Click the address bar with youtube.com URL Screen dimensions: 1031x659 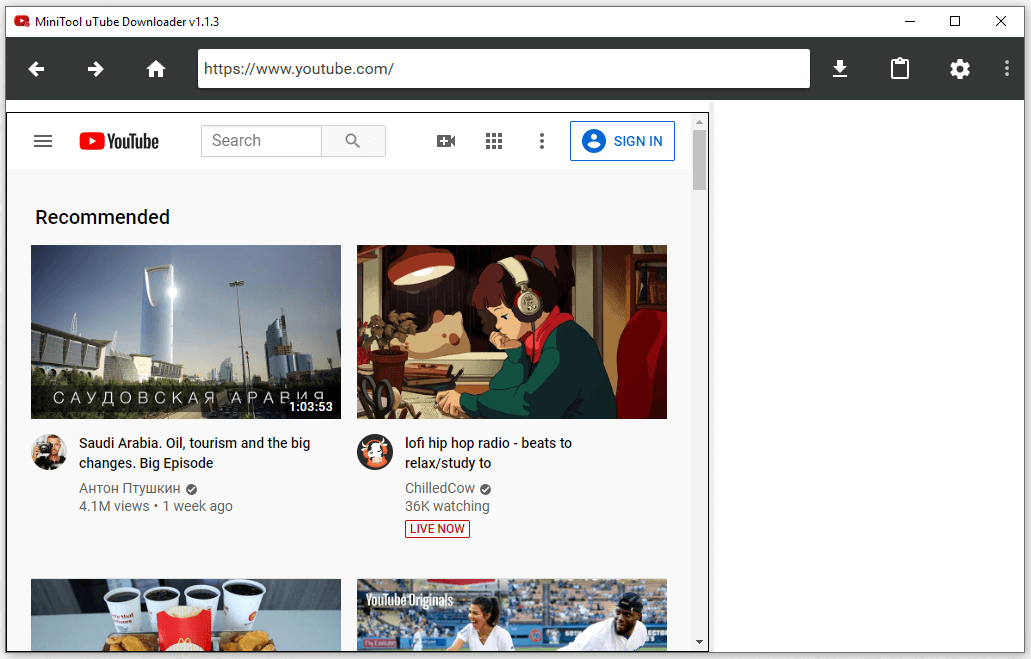pyautogui.click(x=504, y=68)
